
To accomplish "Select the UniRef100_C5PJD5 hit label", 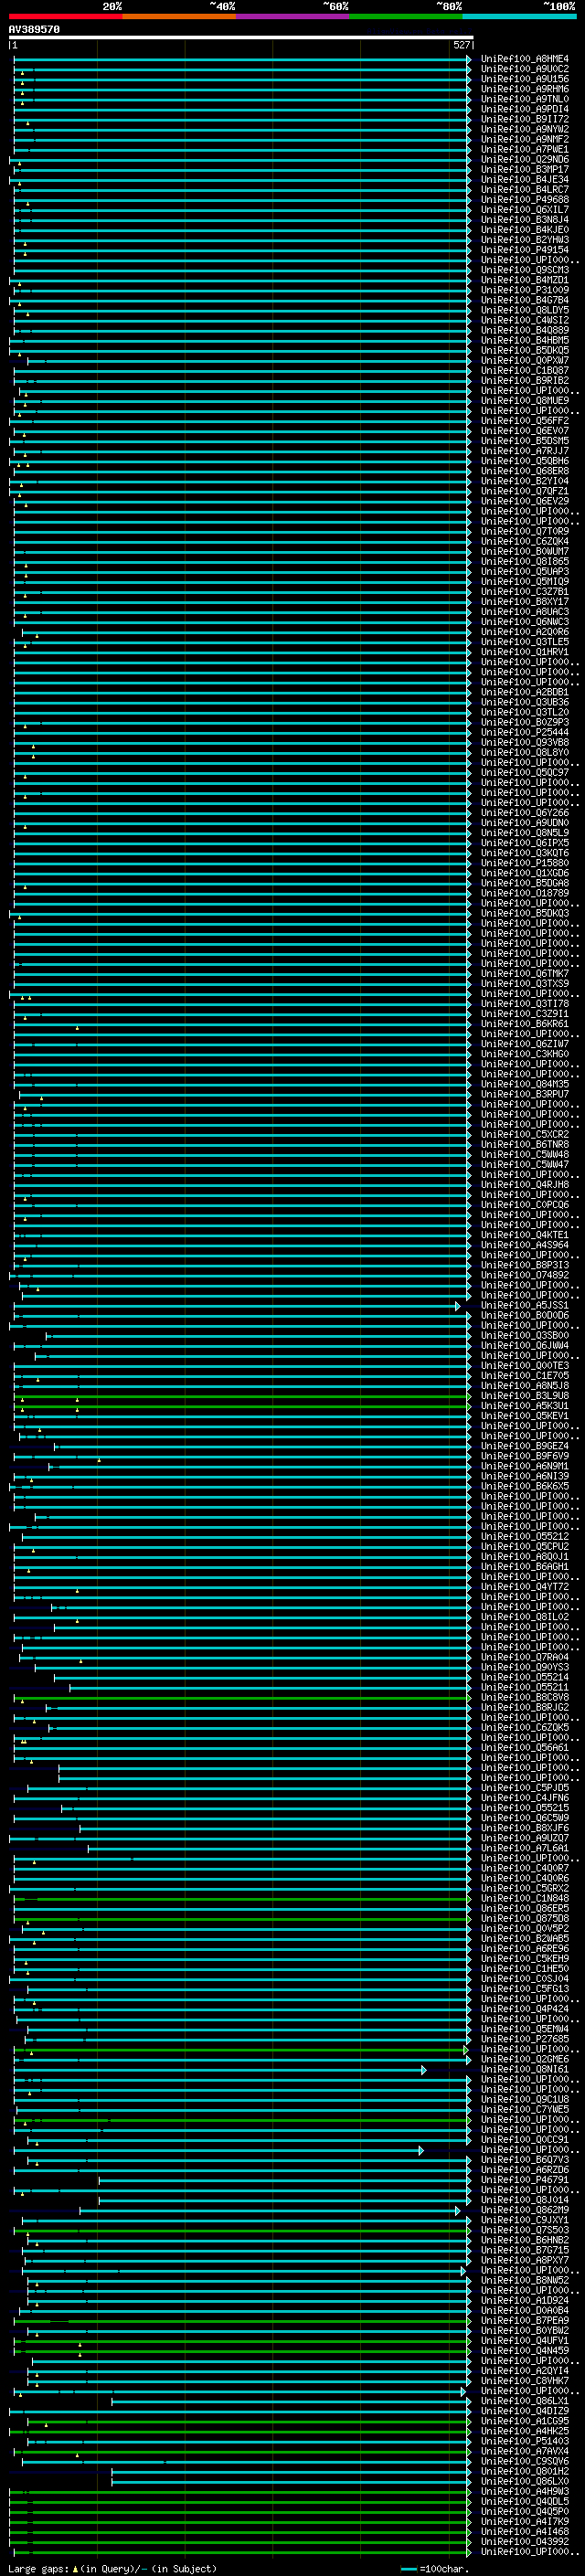I will (x=524, y=1788).
